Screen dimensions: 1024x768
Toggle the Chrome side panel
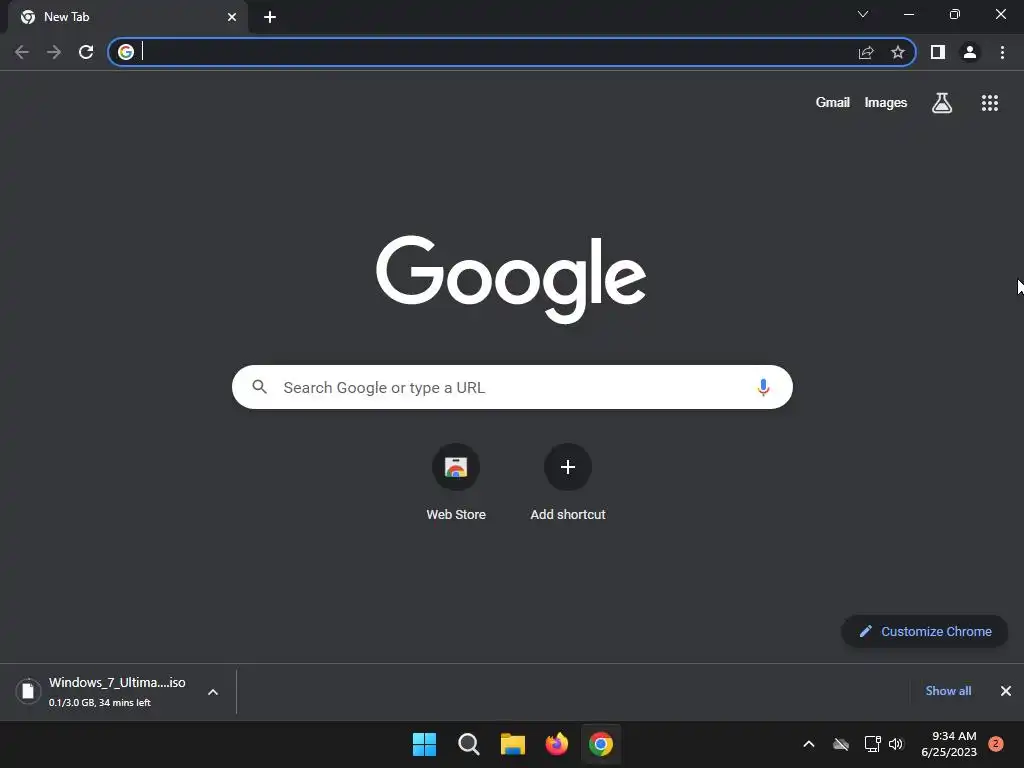[x=938, y=52]
